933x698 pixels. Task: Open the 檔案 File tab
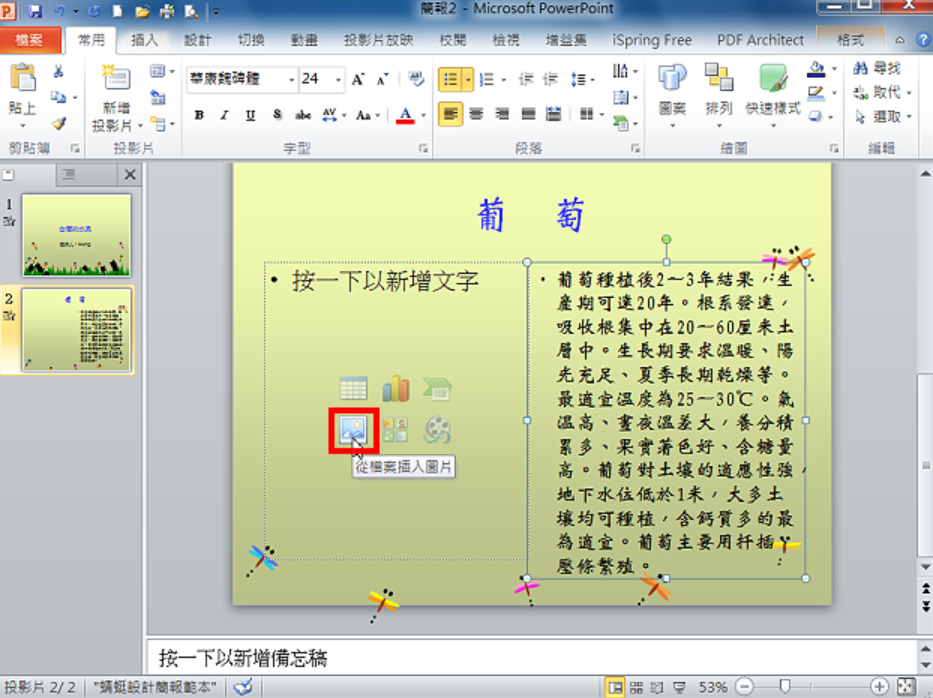click(30, 40)
